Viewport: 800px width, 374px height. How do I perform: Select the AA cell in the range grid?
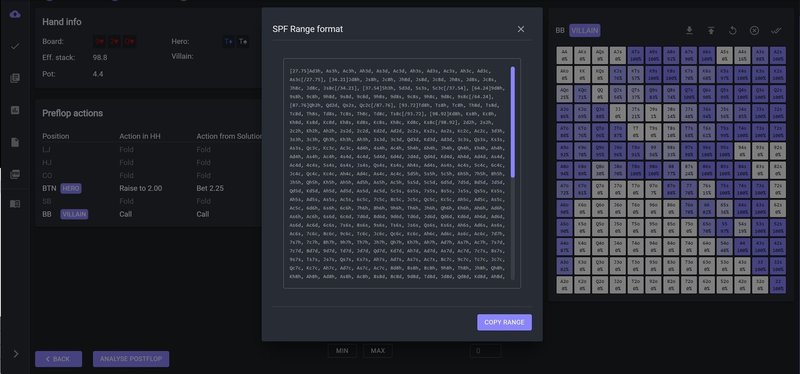(564, 55)
